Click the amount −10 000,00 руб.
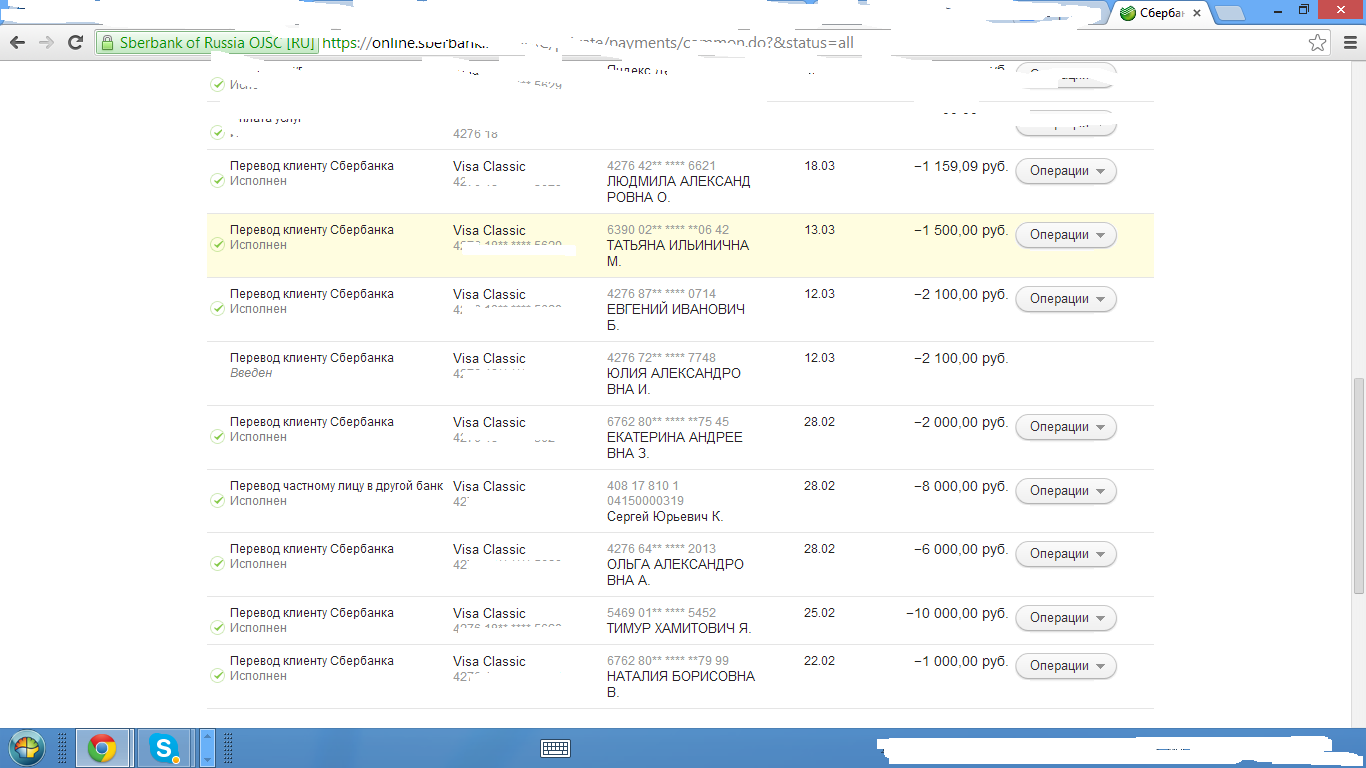Screen dimensions: 1366x768 click(957, 613)
